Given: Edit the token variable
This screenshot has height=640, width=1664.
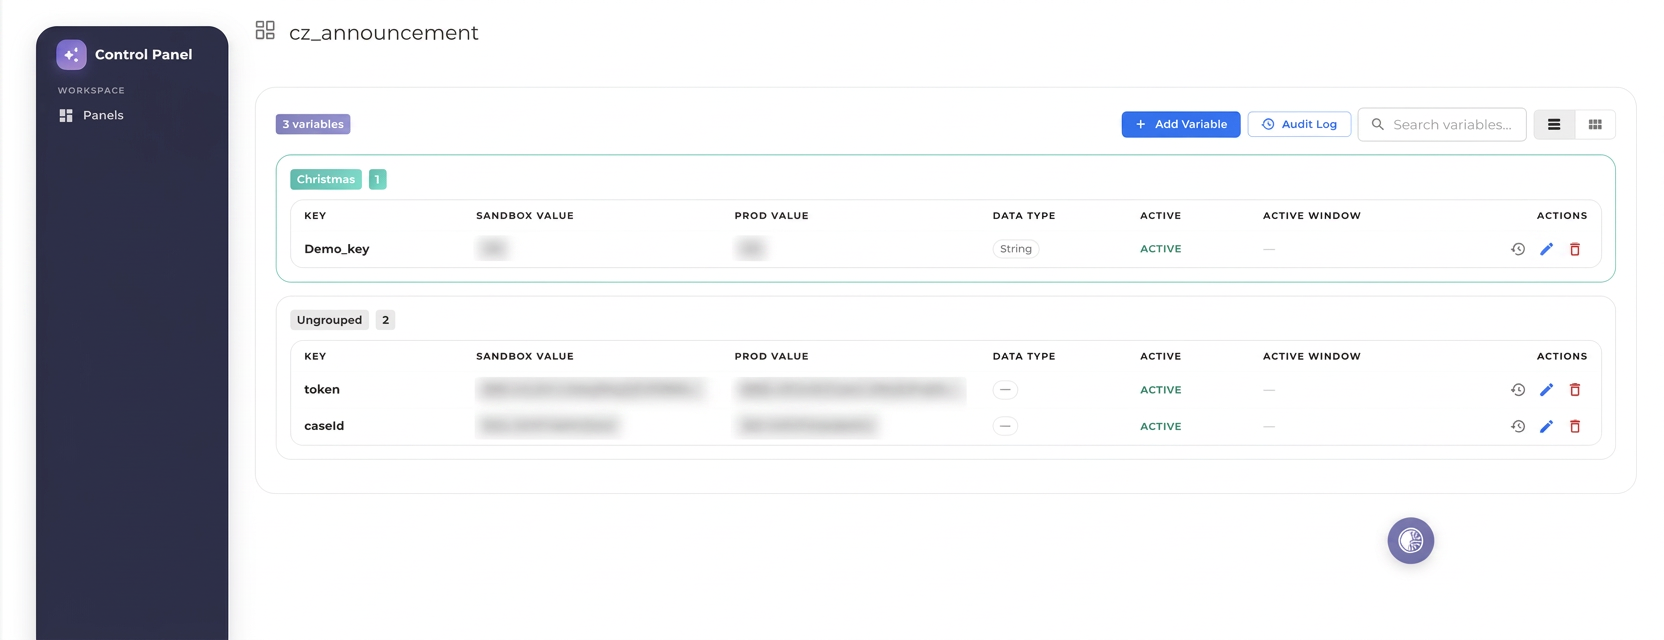Looking at the screenshot, I should (1546, 390).
